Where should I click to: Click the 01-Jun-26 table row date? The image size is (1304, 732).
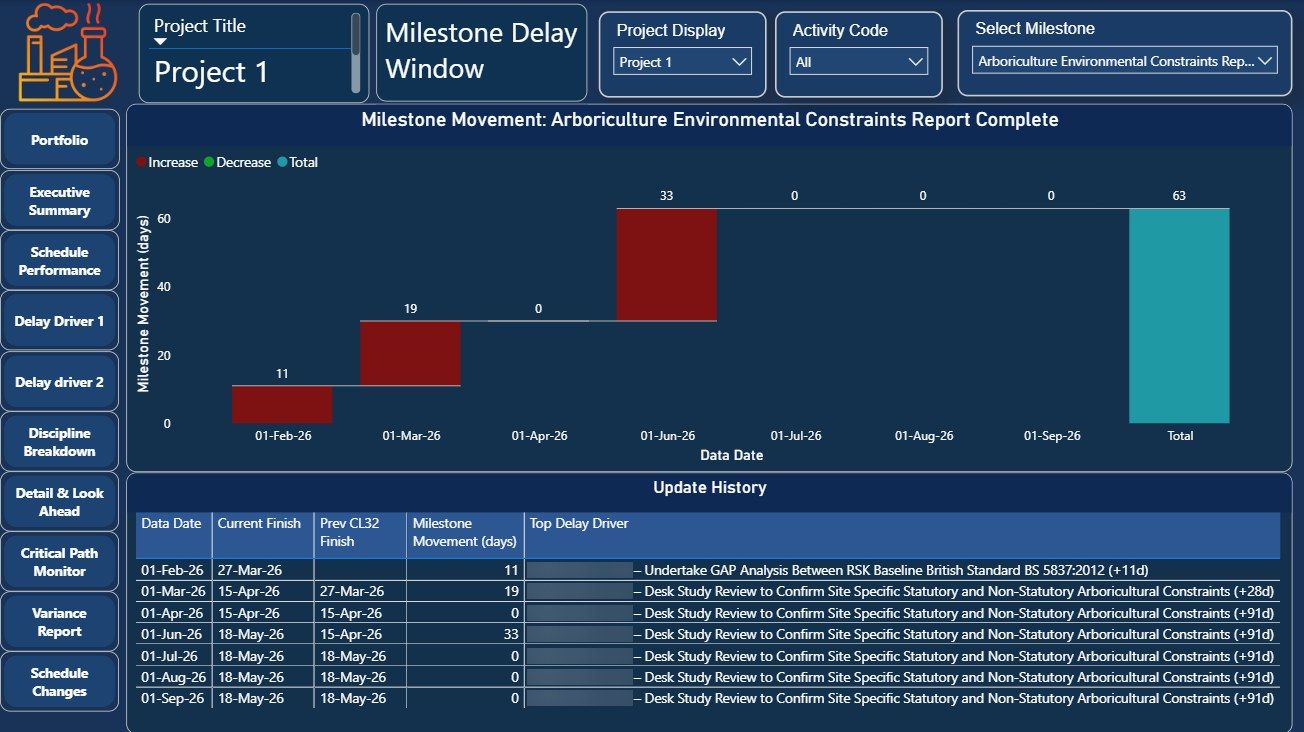pyautogui.click(x=173, y=634)
